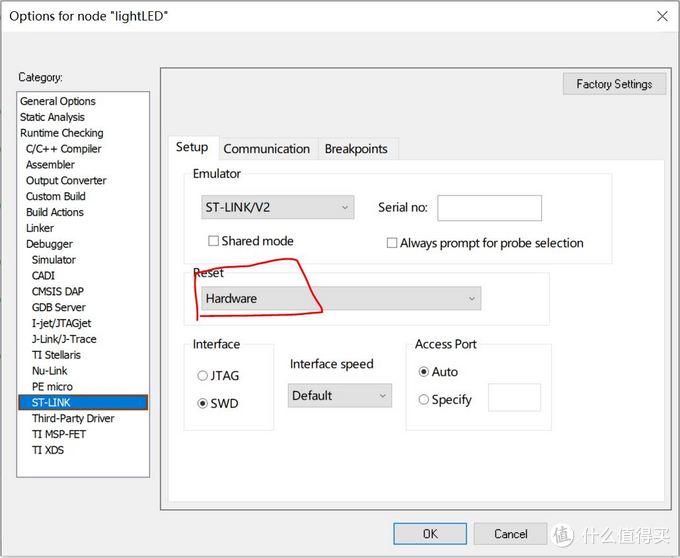Select General Options category
680x558 pixels.
tap(58, 101)
